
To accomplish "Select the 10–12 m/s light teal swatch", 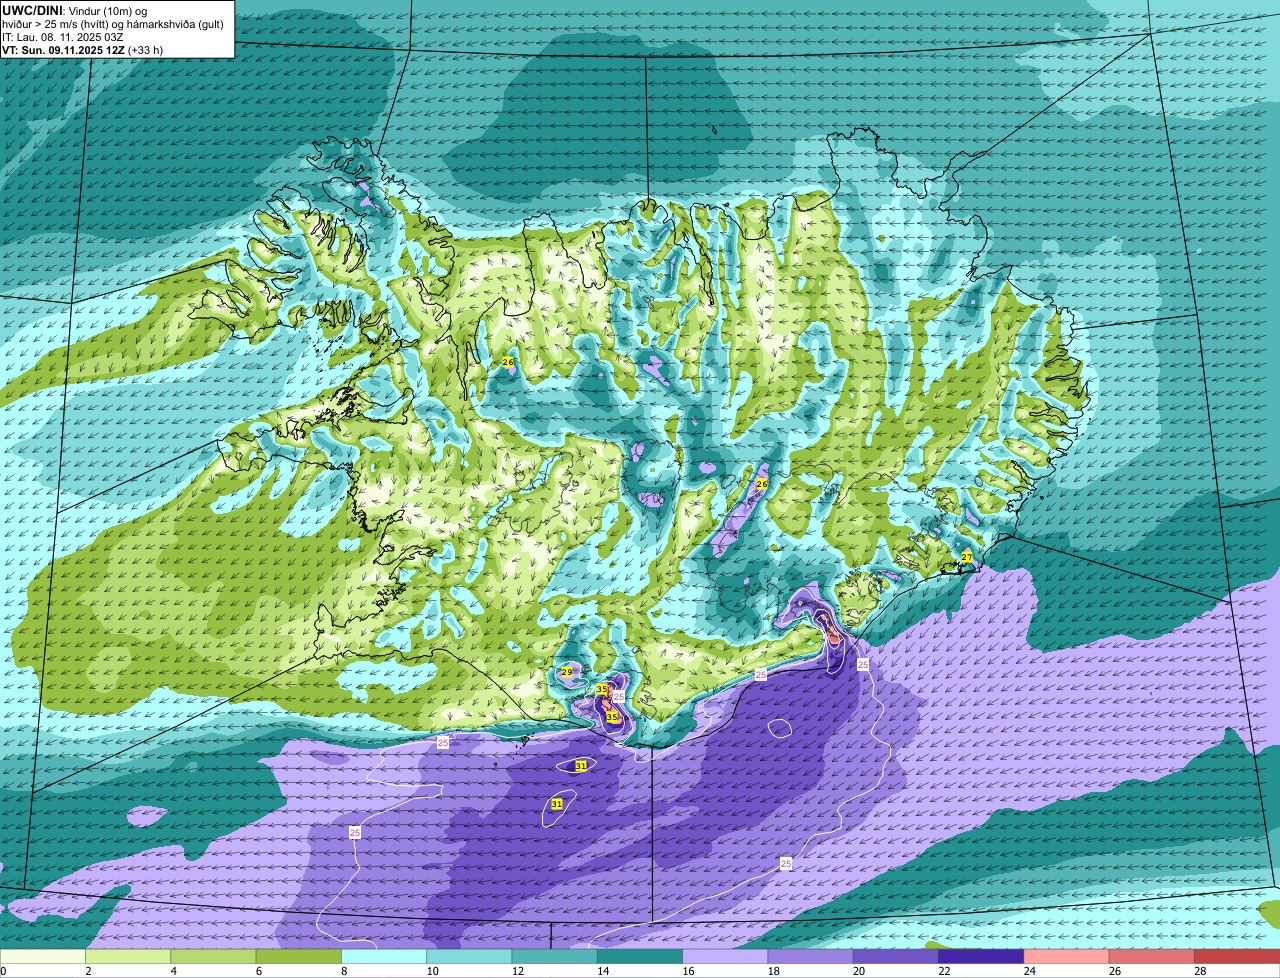I will pyautogui.click(x=469, y=957).
